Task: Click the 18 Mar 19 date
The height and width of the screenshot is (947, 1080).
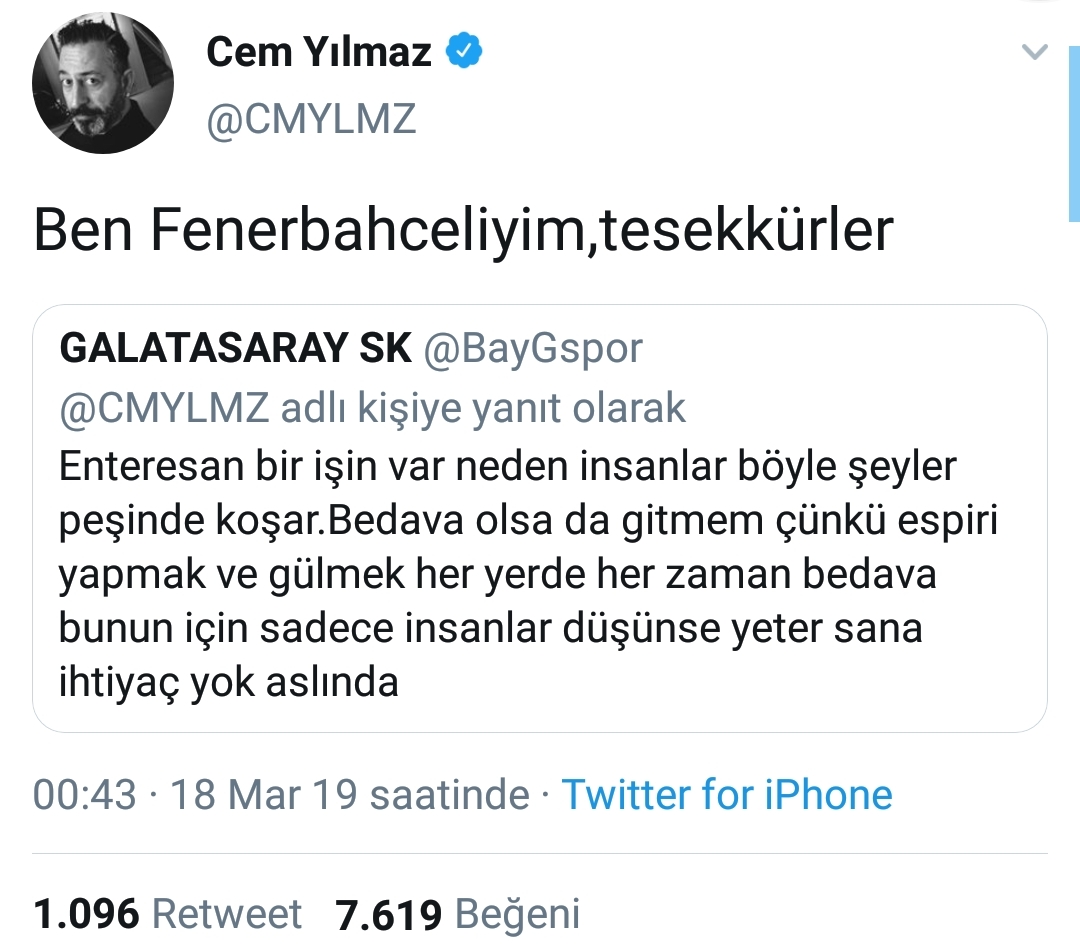Action: click(x=263, y=795)
